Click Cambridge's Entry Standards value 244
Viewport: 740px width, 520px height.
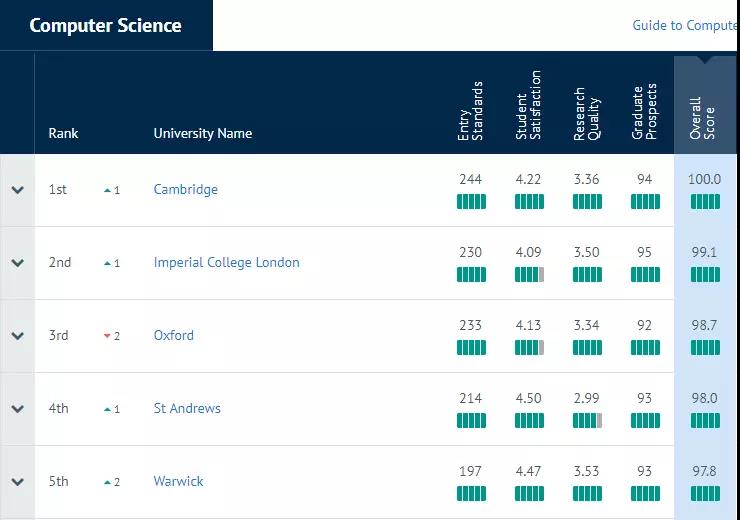[x=471, y=179]
